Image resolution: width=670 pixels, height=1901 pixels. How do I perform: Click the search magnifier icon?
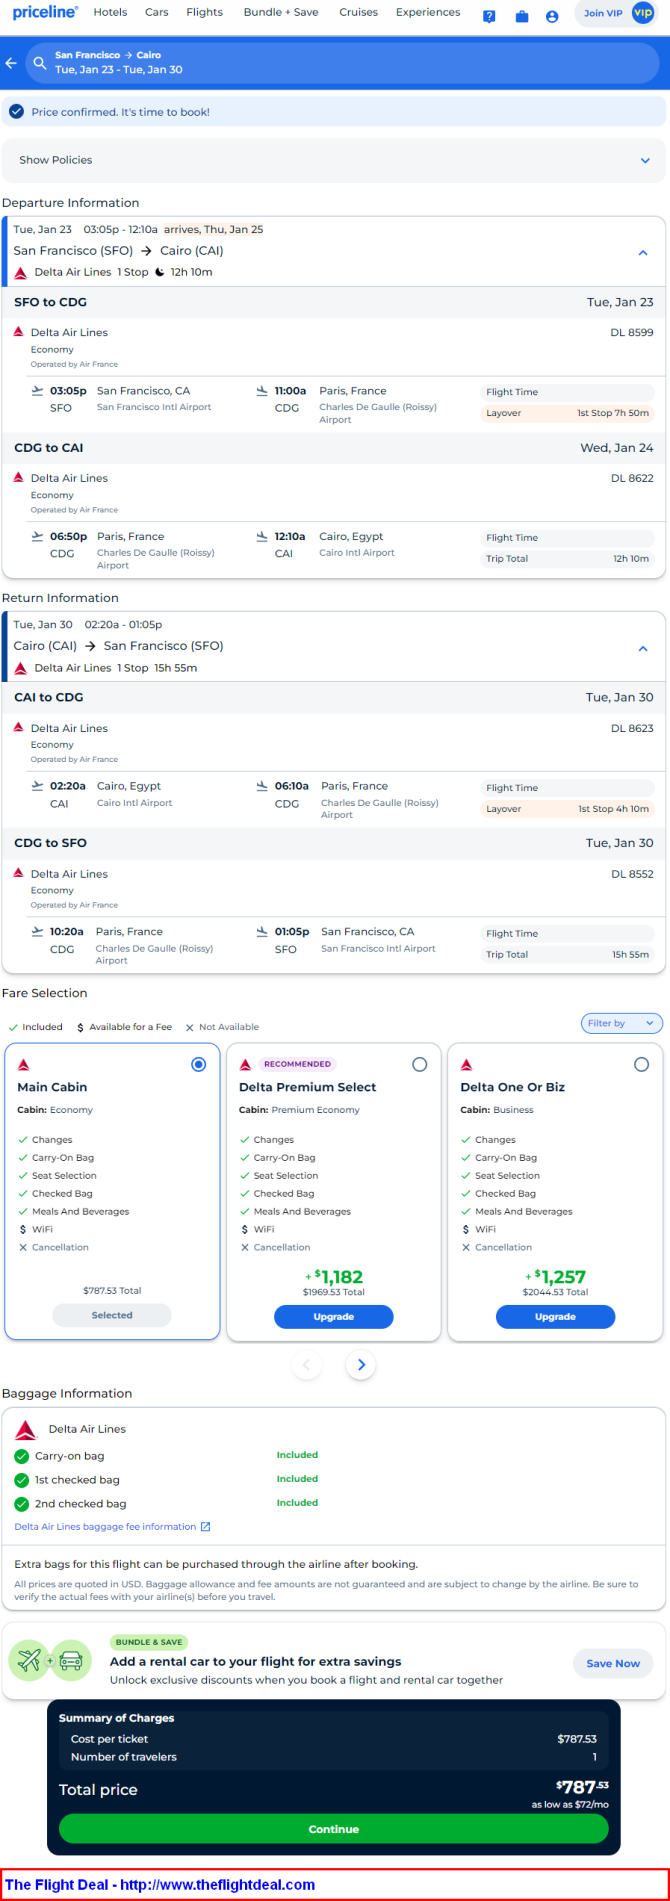40,63
